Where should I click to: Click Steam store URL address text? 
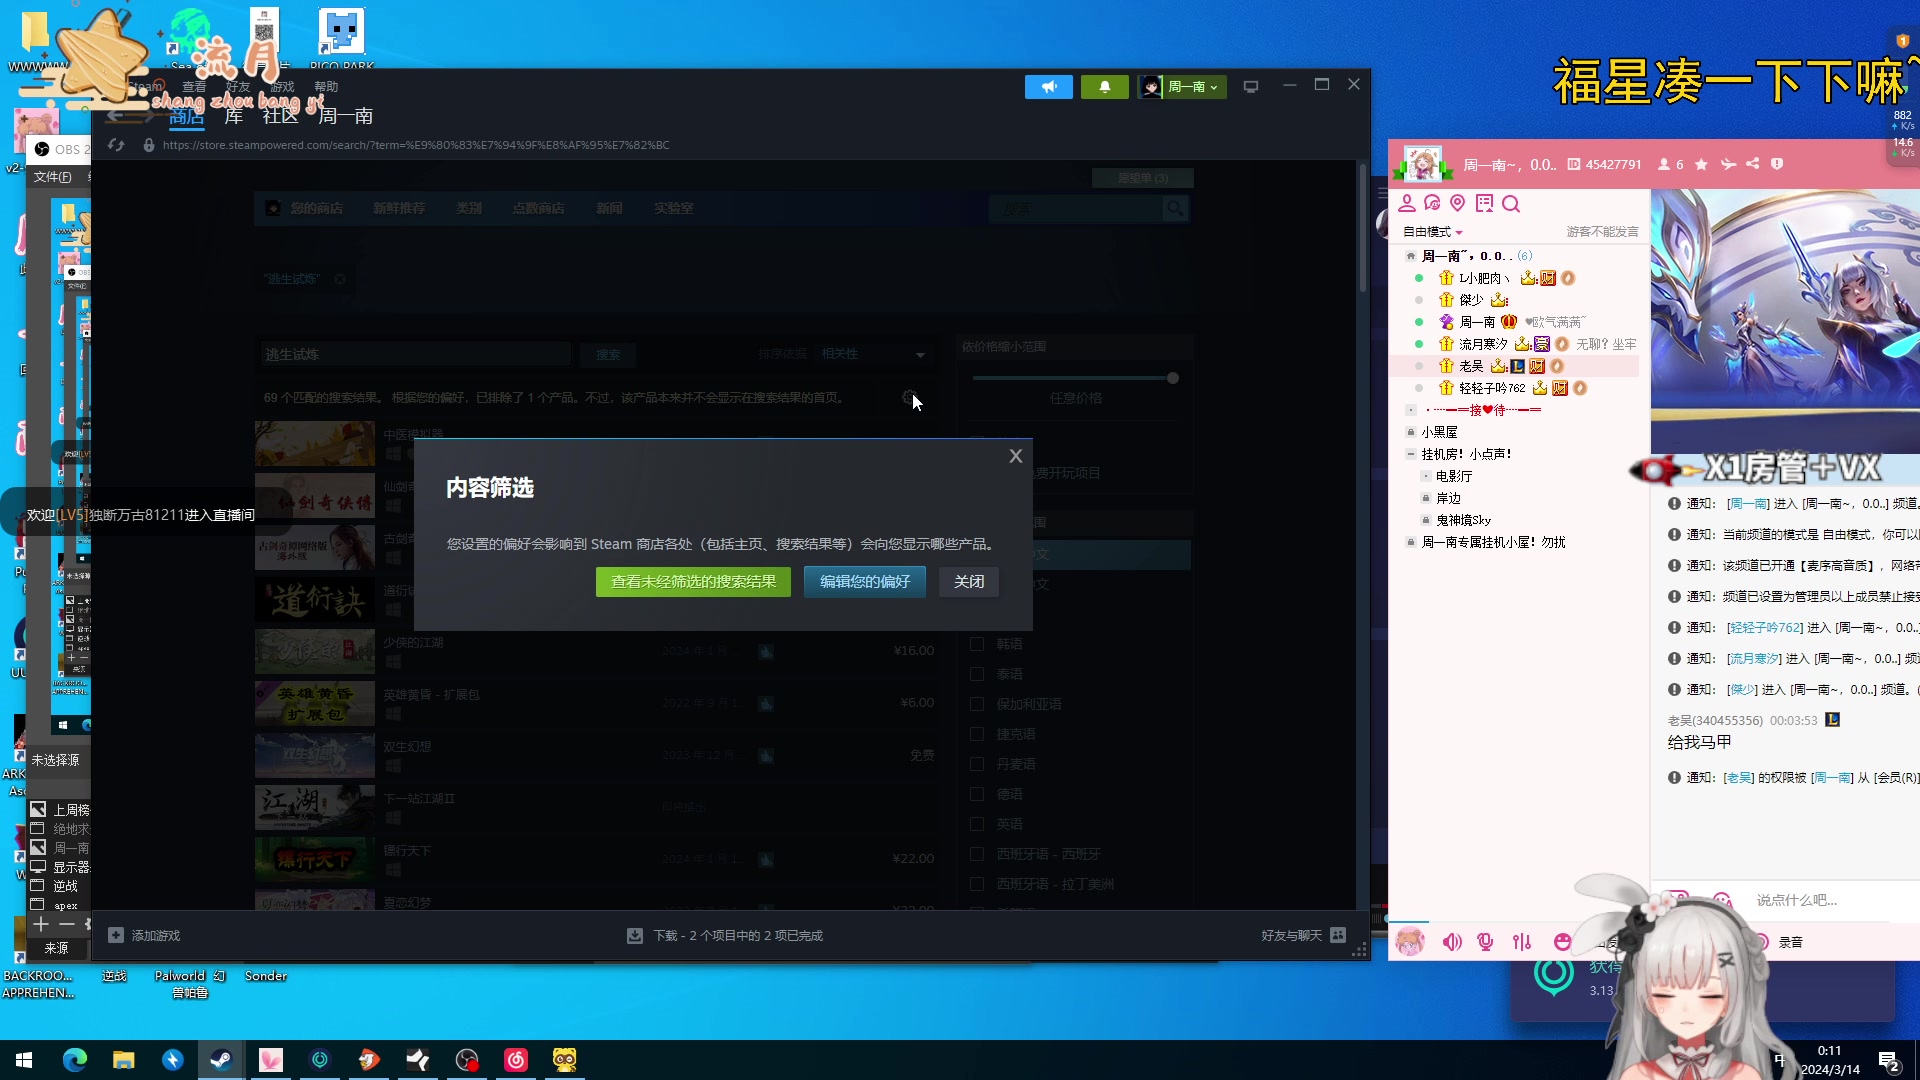pos(416,145)
